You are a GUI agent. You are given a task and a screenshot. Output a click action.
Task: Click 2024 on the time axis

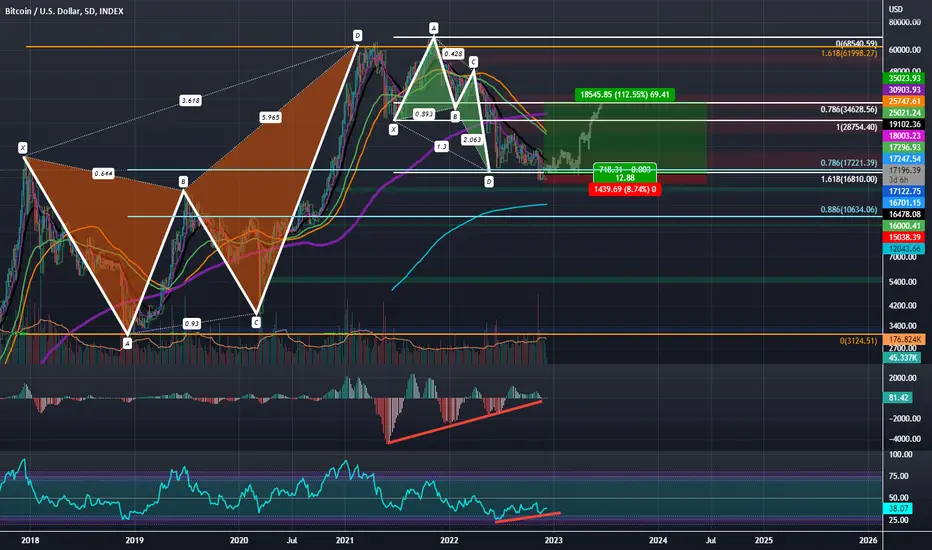[658, 540]
